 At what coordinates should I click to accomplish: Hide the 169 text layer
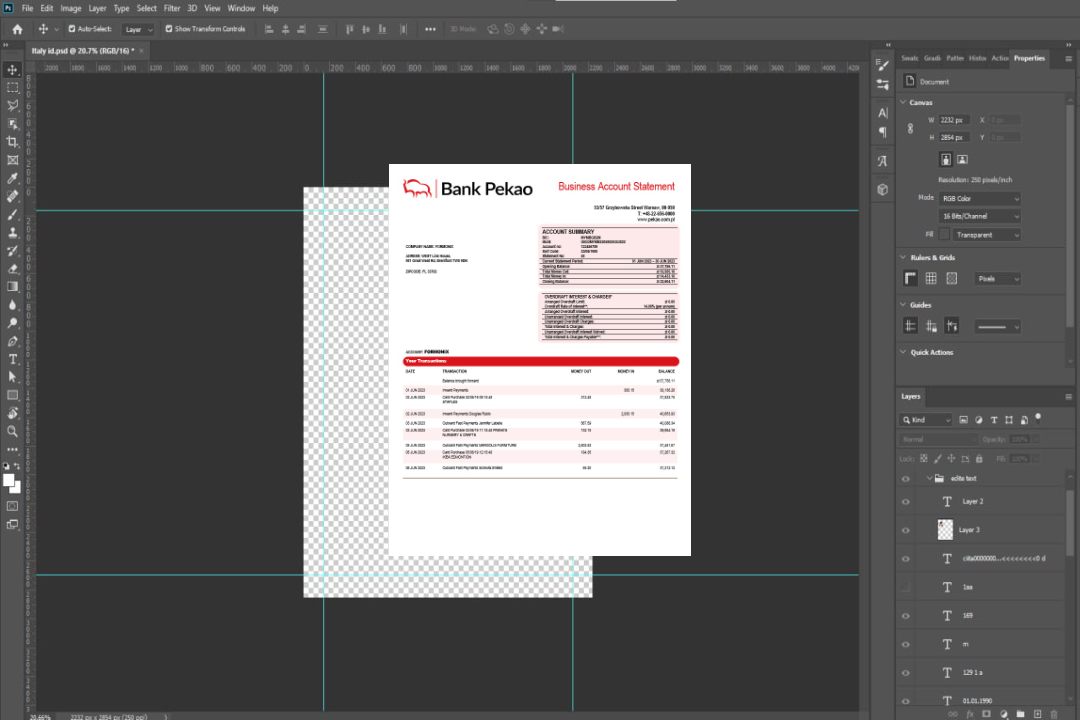tap(906, 616)
